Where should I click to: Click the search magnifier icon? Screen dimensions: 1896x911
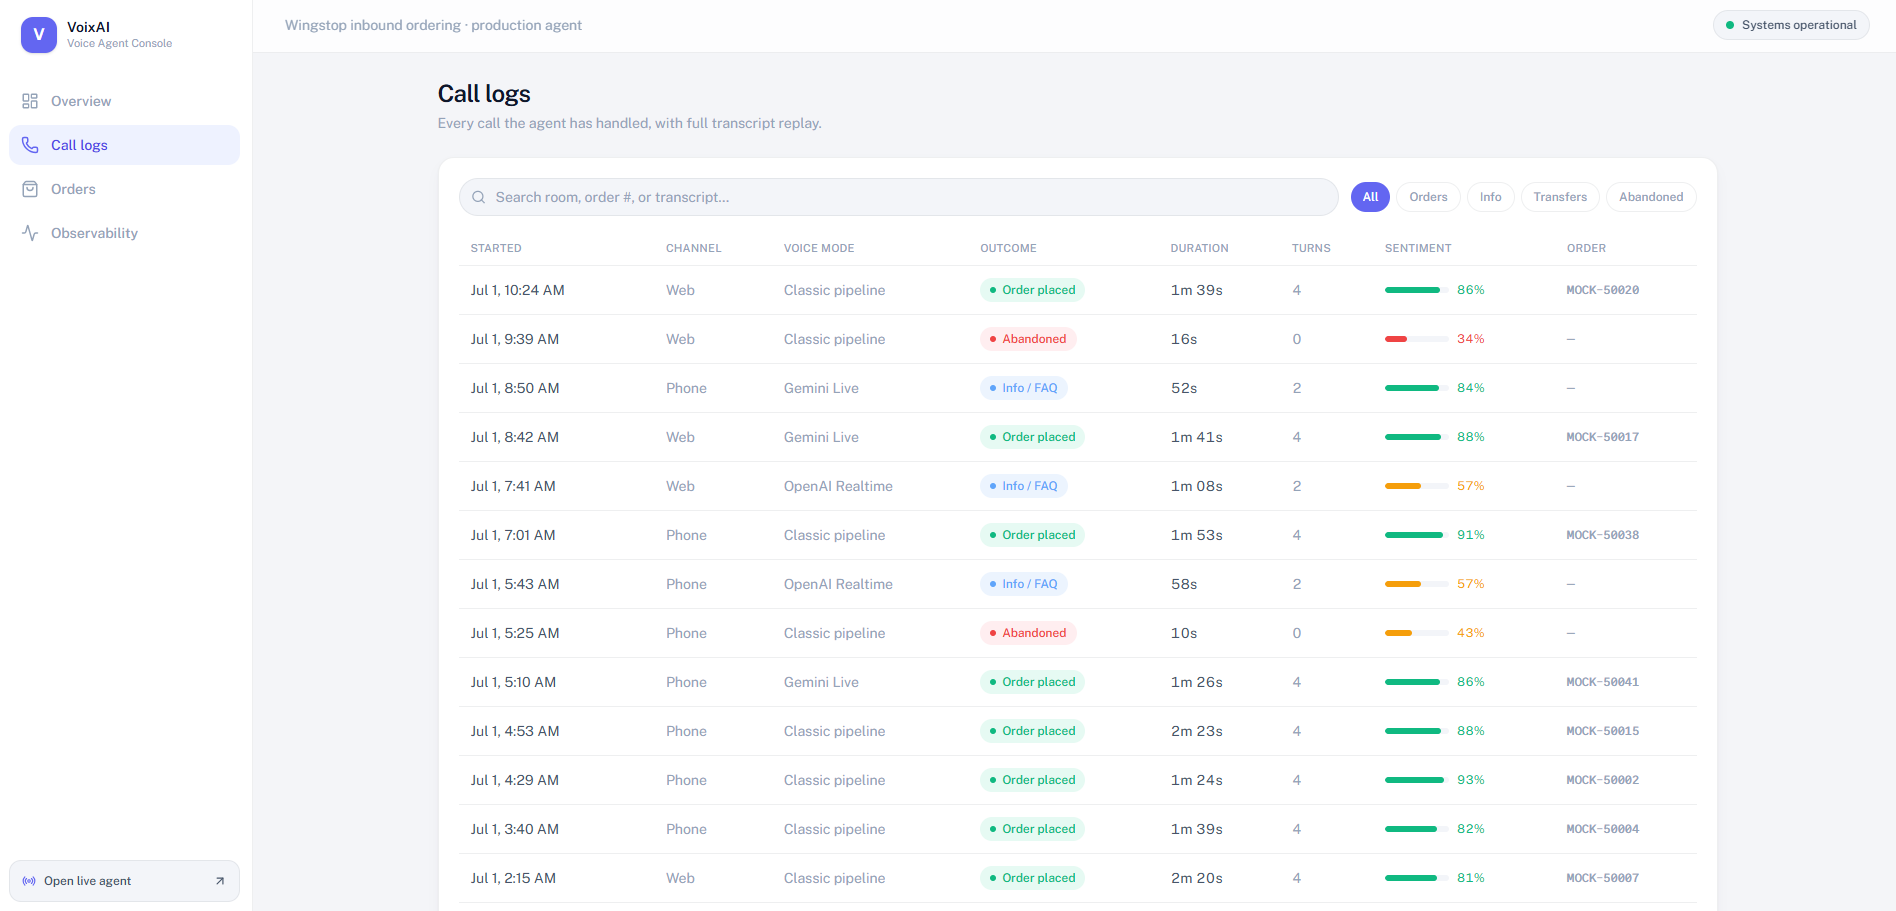pyautogui.click(x=479, y=197)
